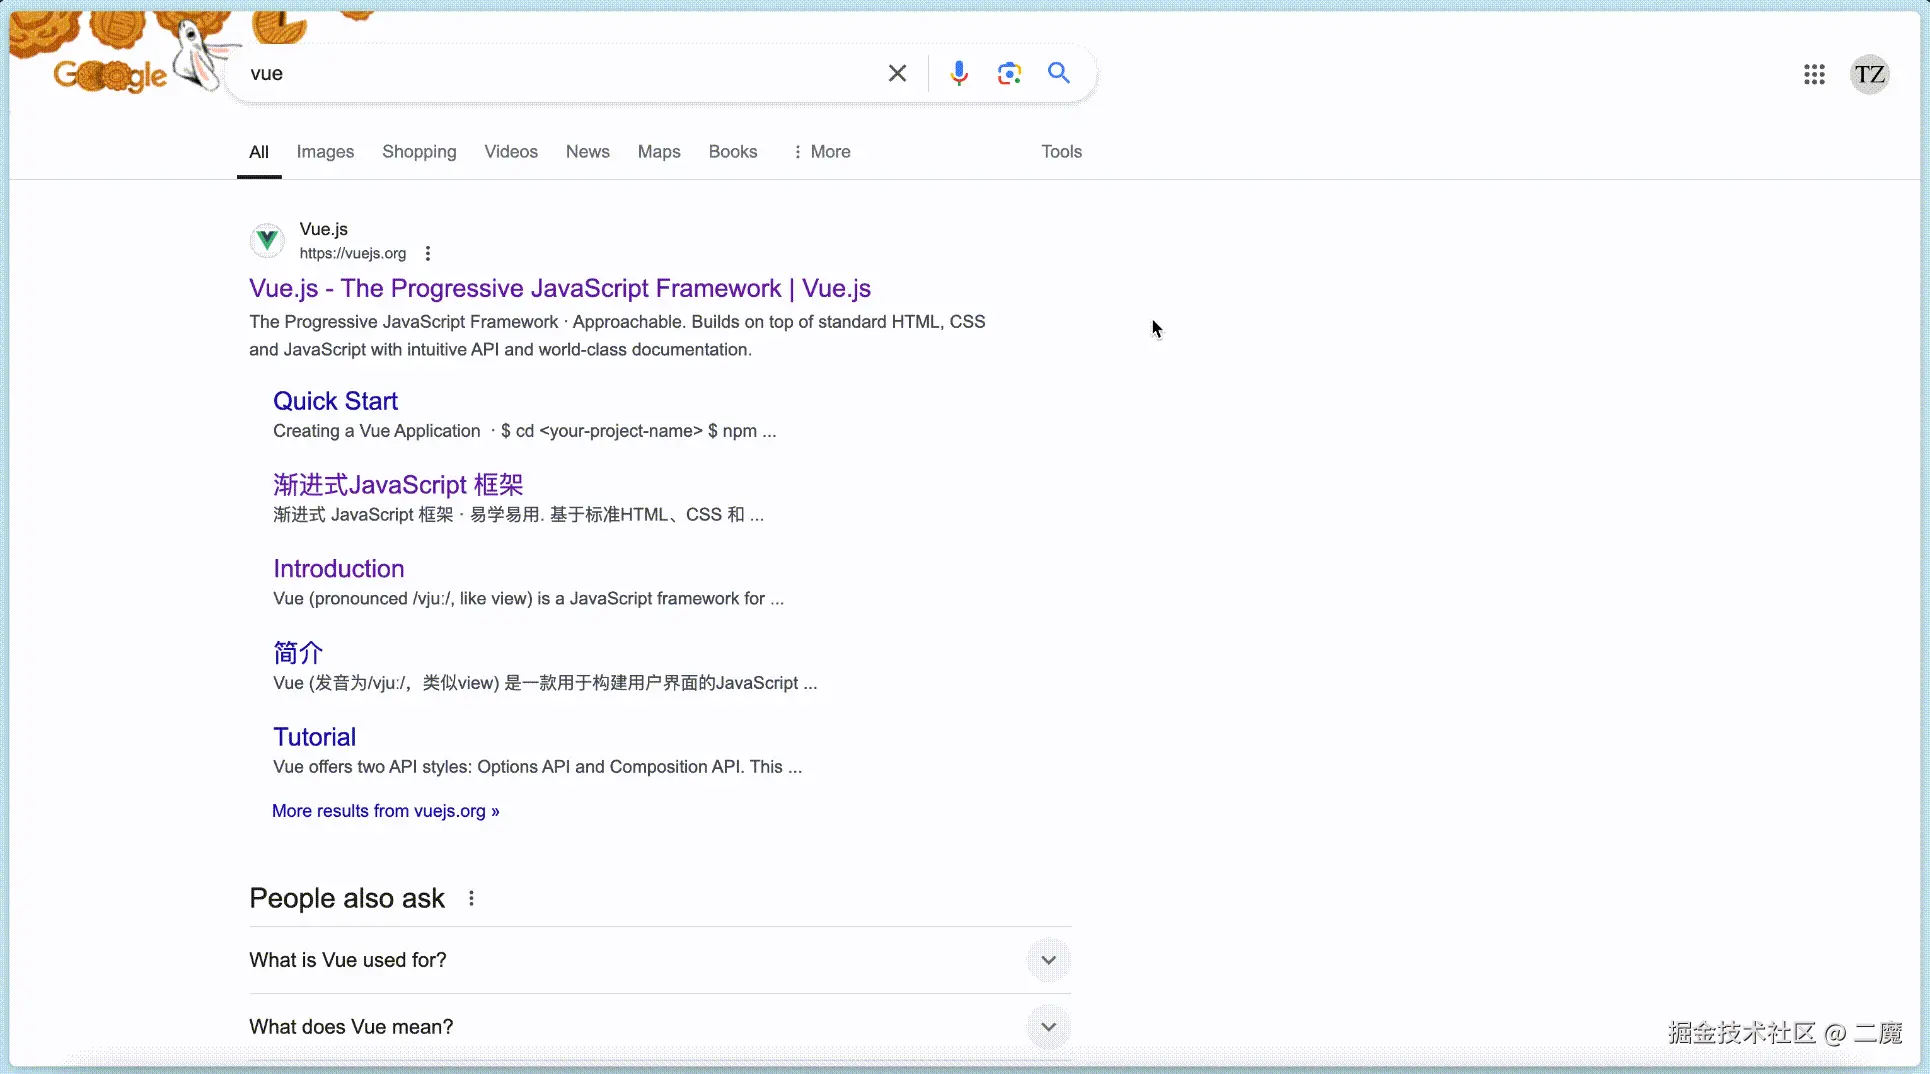Click the Google doodle logo
1930x1074 pixels.
pyautogui.click(x=112, y=70)
